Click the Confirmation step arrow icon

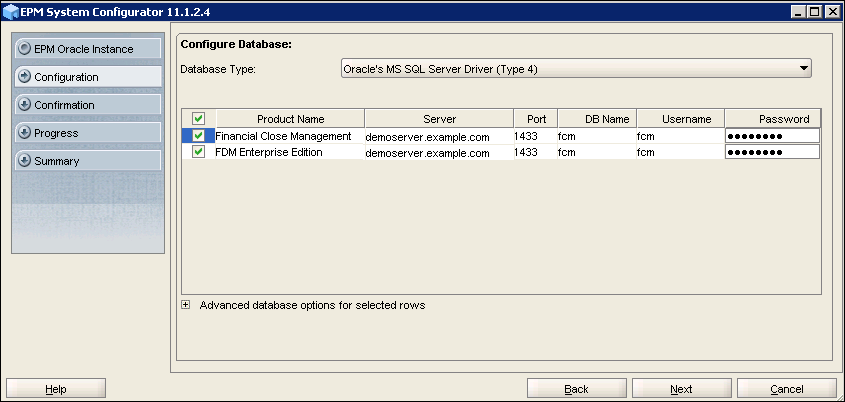pyautogui.click(x=25, y=105)
